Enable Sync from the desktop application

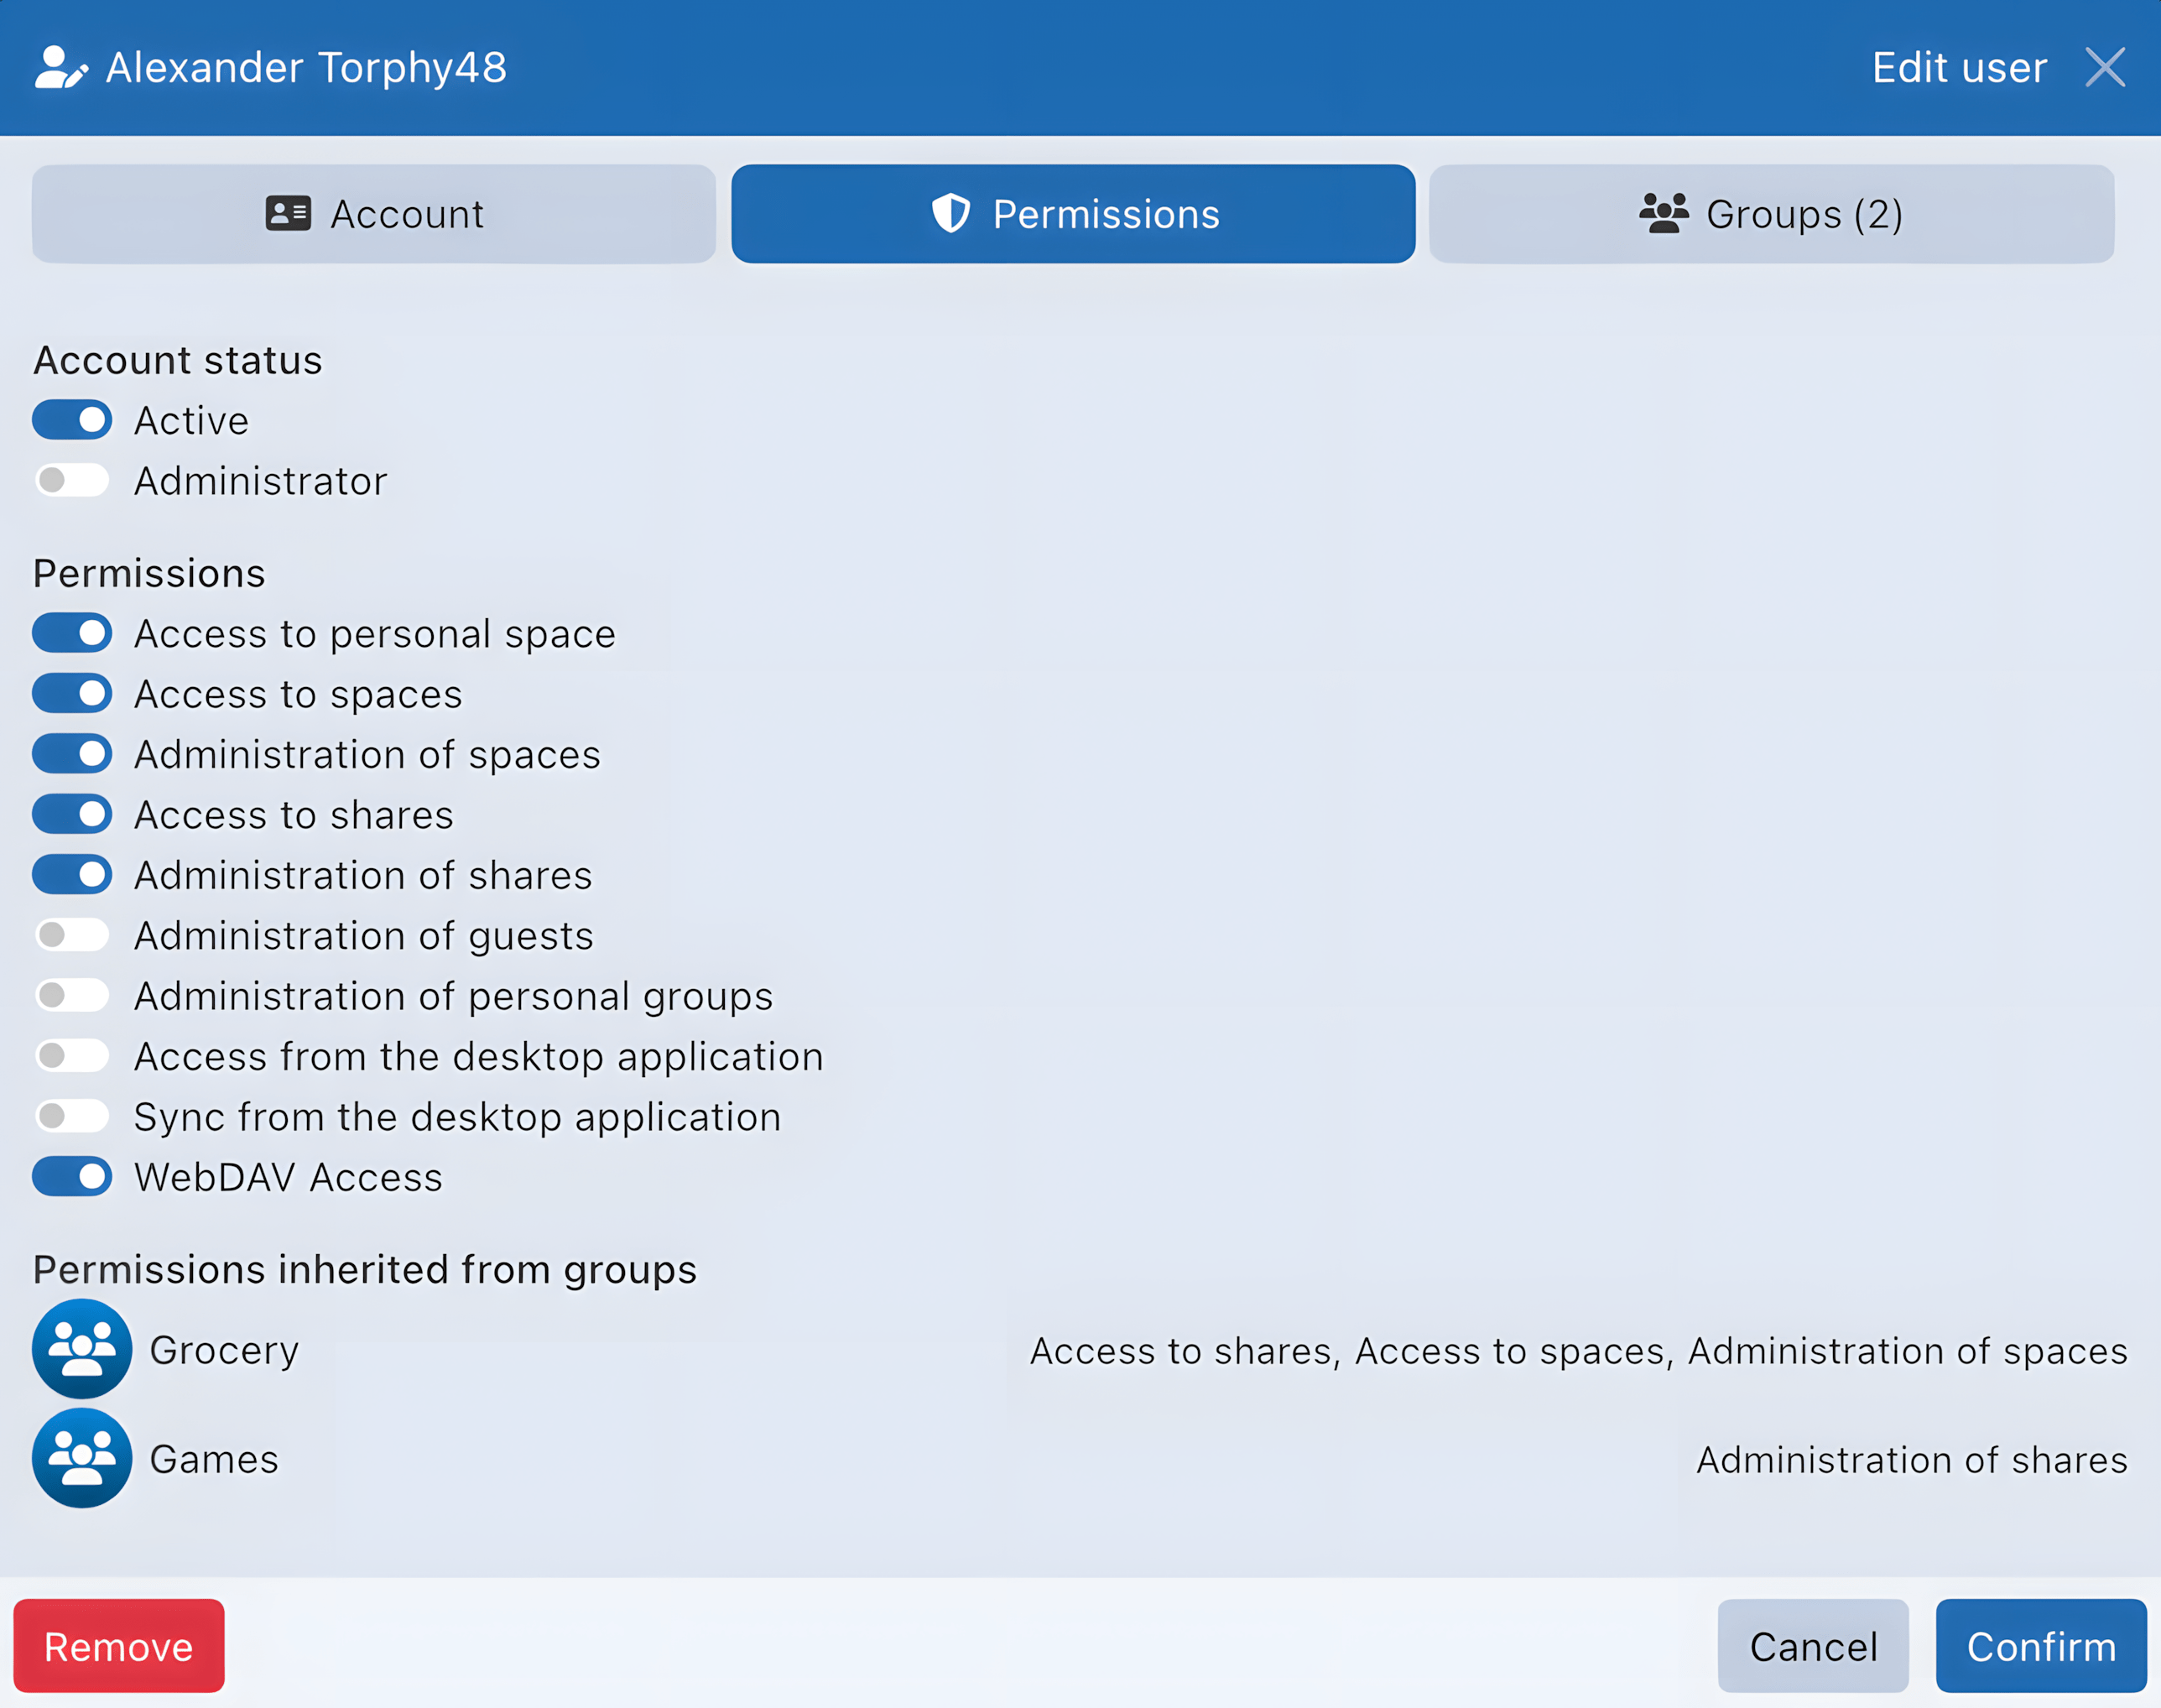(x=71, y=1116)
